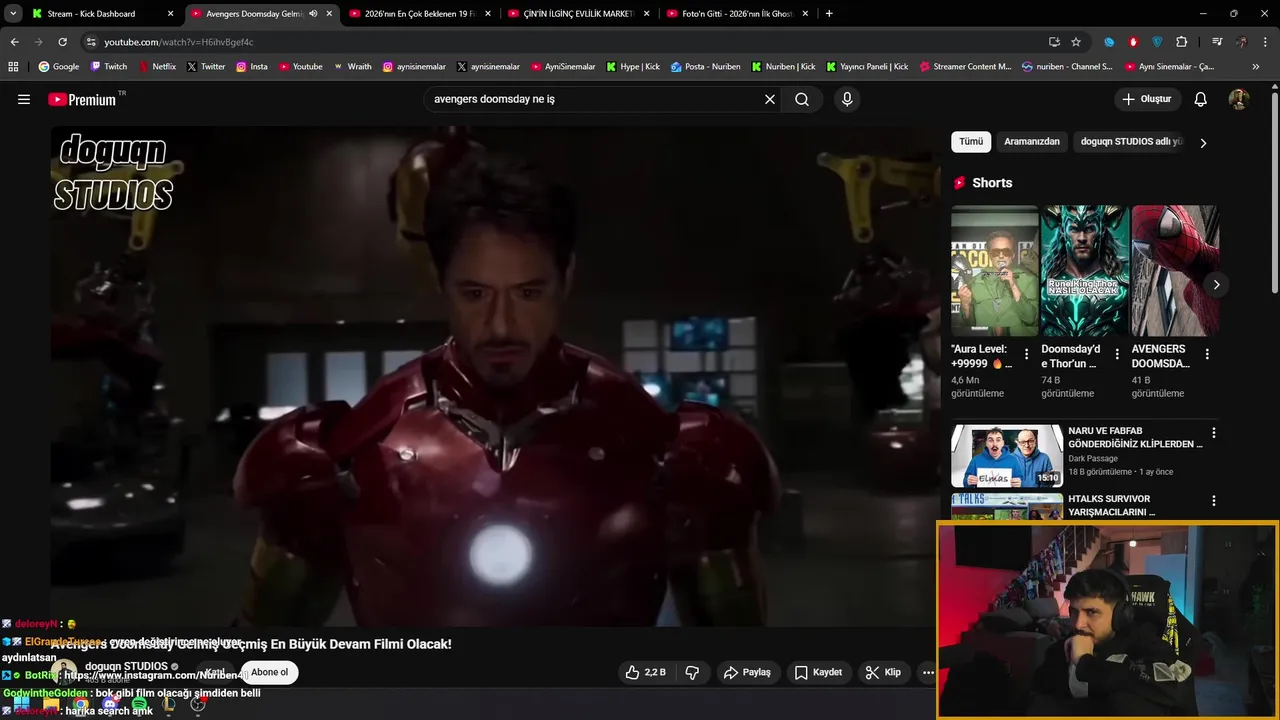
Task: Open Chrome main menu three dots
Action: coord(1267,42)
